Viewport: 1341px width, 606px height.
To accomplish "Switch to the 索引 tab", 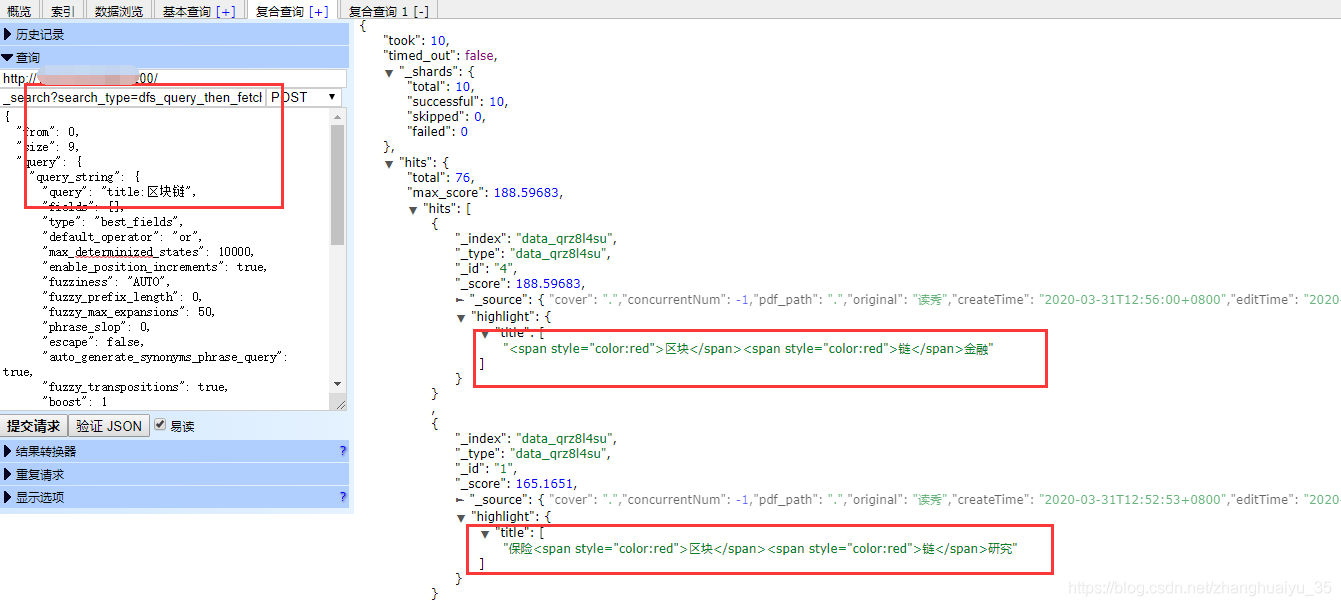I will [x=63, y=11].
